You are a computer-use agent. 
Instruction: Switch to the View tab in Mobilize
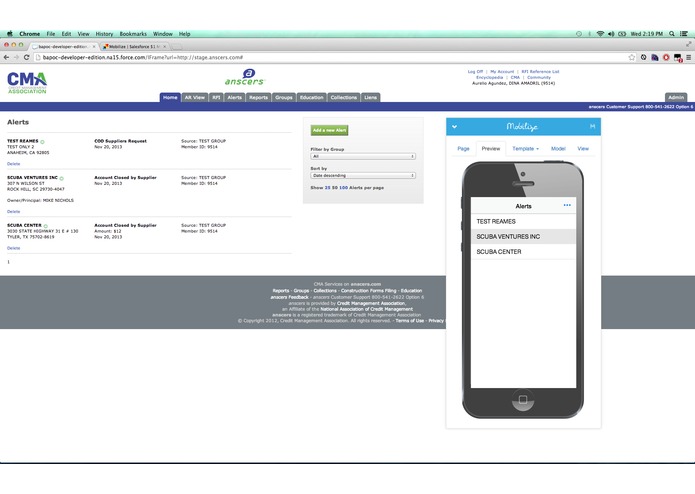click(x=583, y=149)
